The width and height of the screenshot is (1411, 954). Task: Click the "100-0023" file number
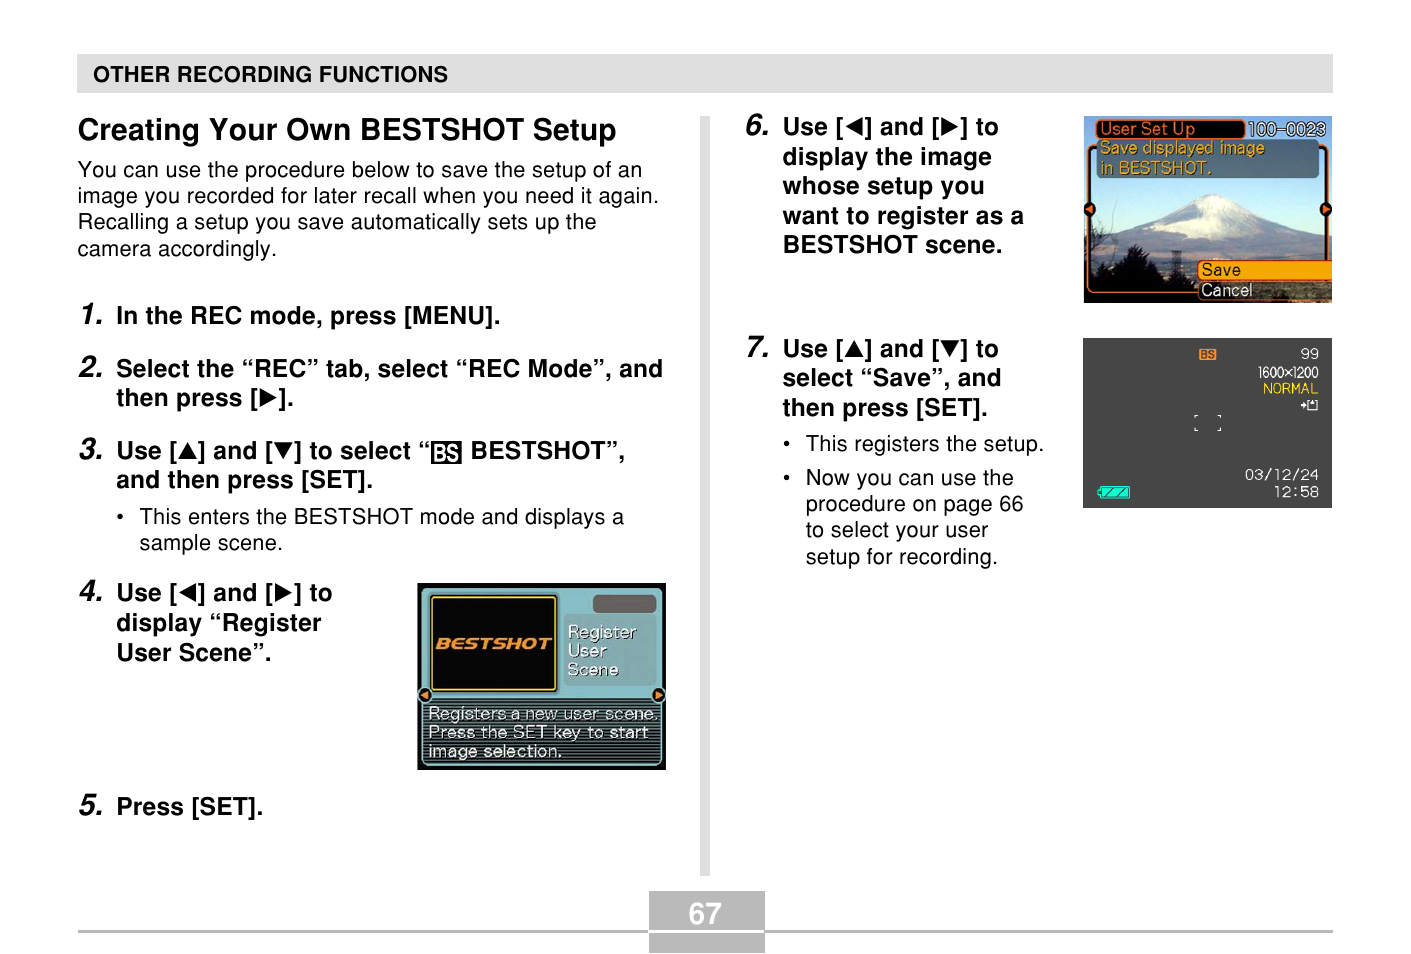(1287, 129)
